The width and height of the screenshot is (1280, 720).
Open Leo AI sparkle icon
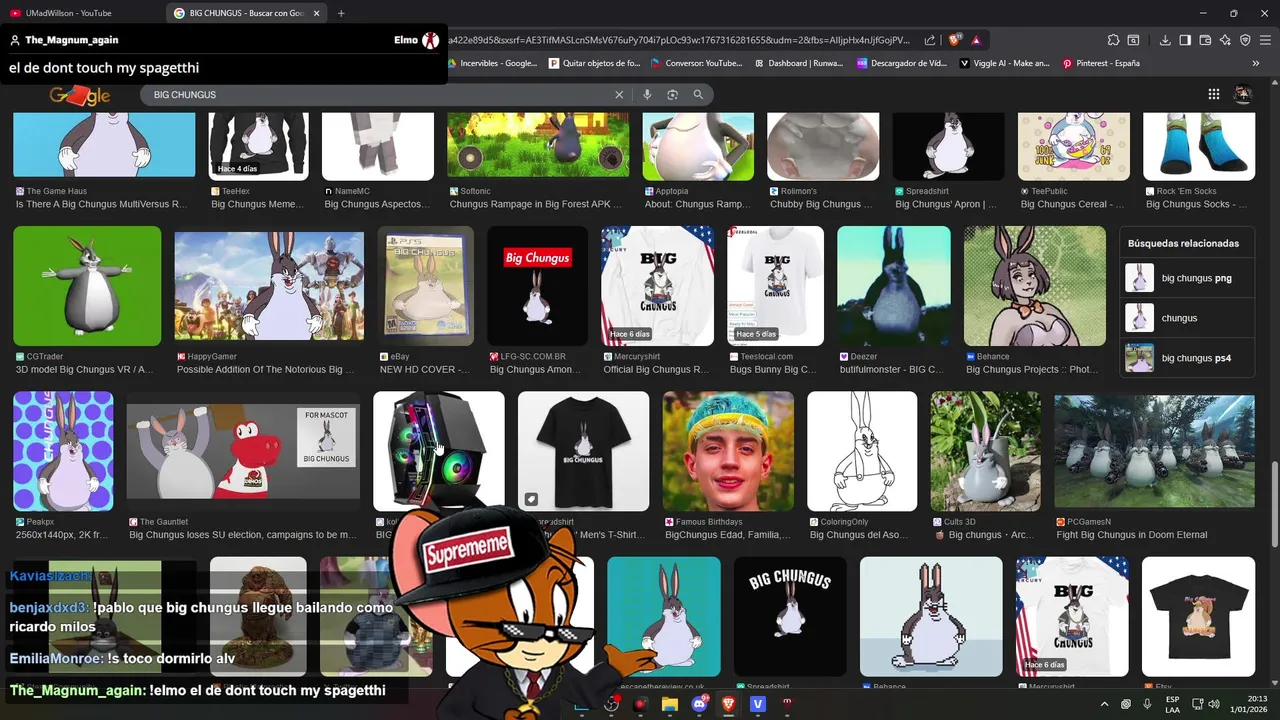[1225, 40]
